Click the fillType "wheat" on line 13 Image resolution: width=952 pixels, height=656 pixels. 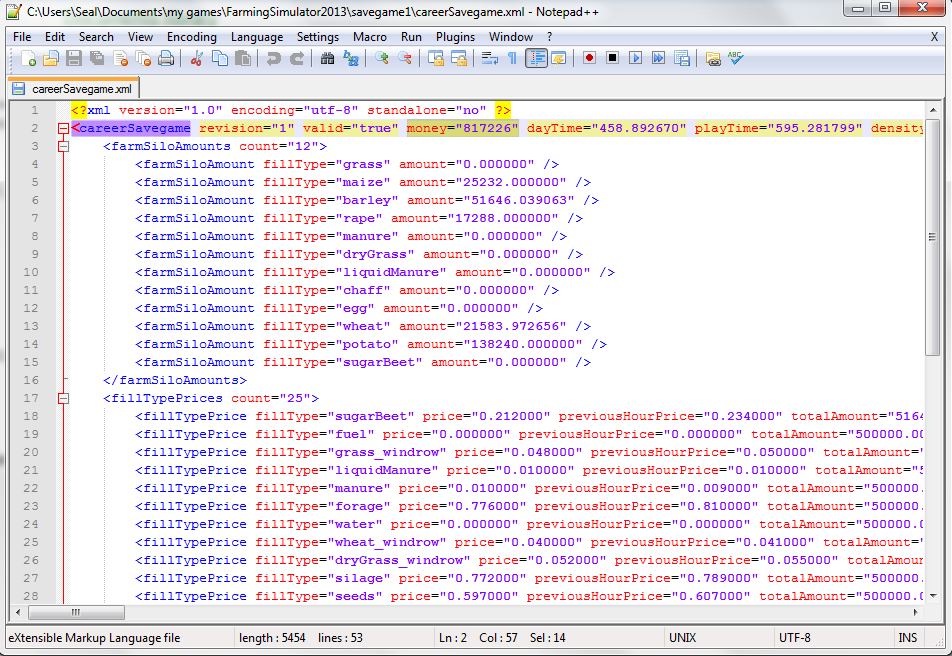click(363, 326)
